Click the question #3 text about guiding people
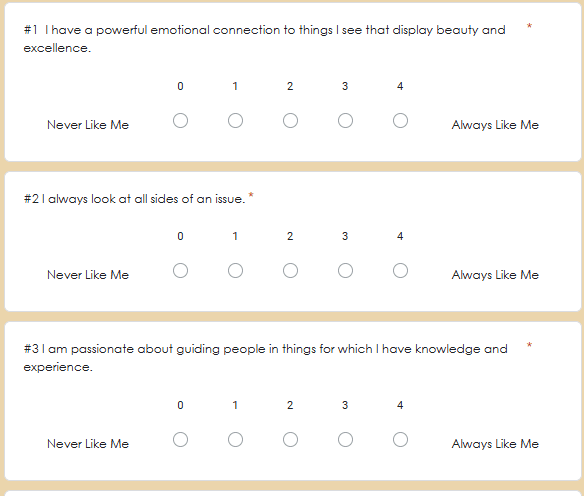 click(x=265, y=358)
